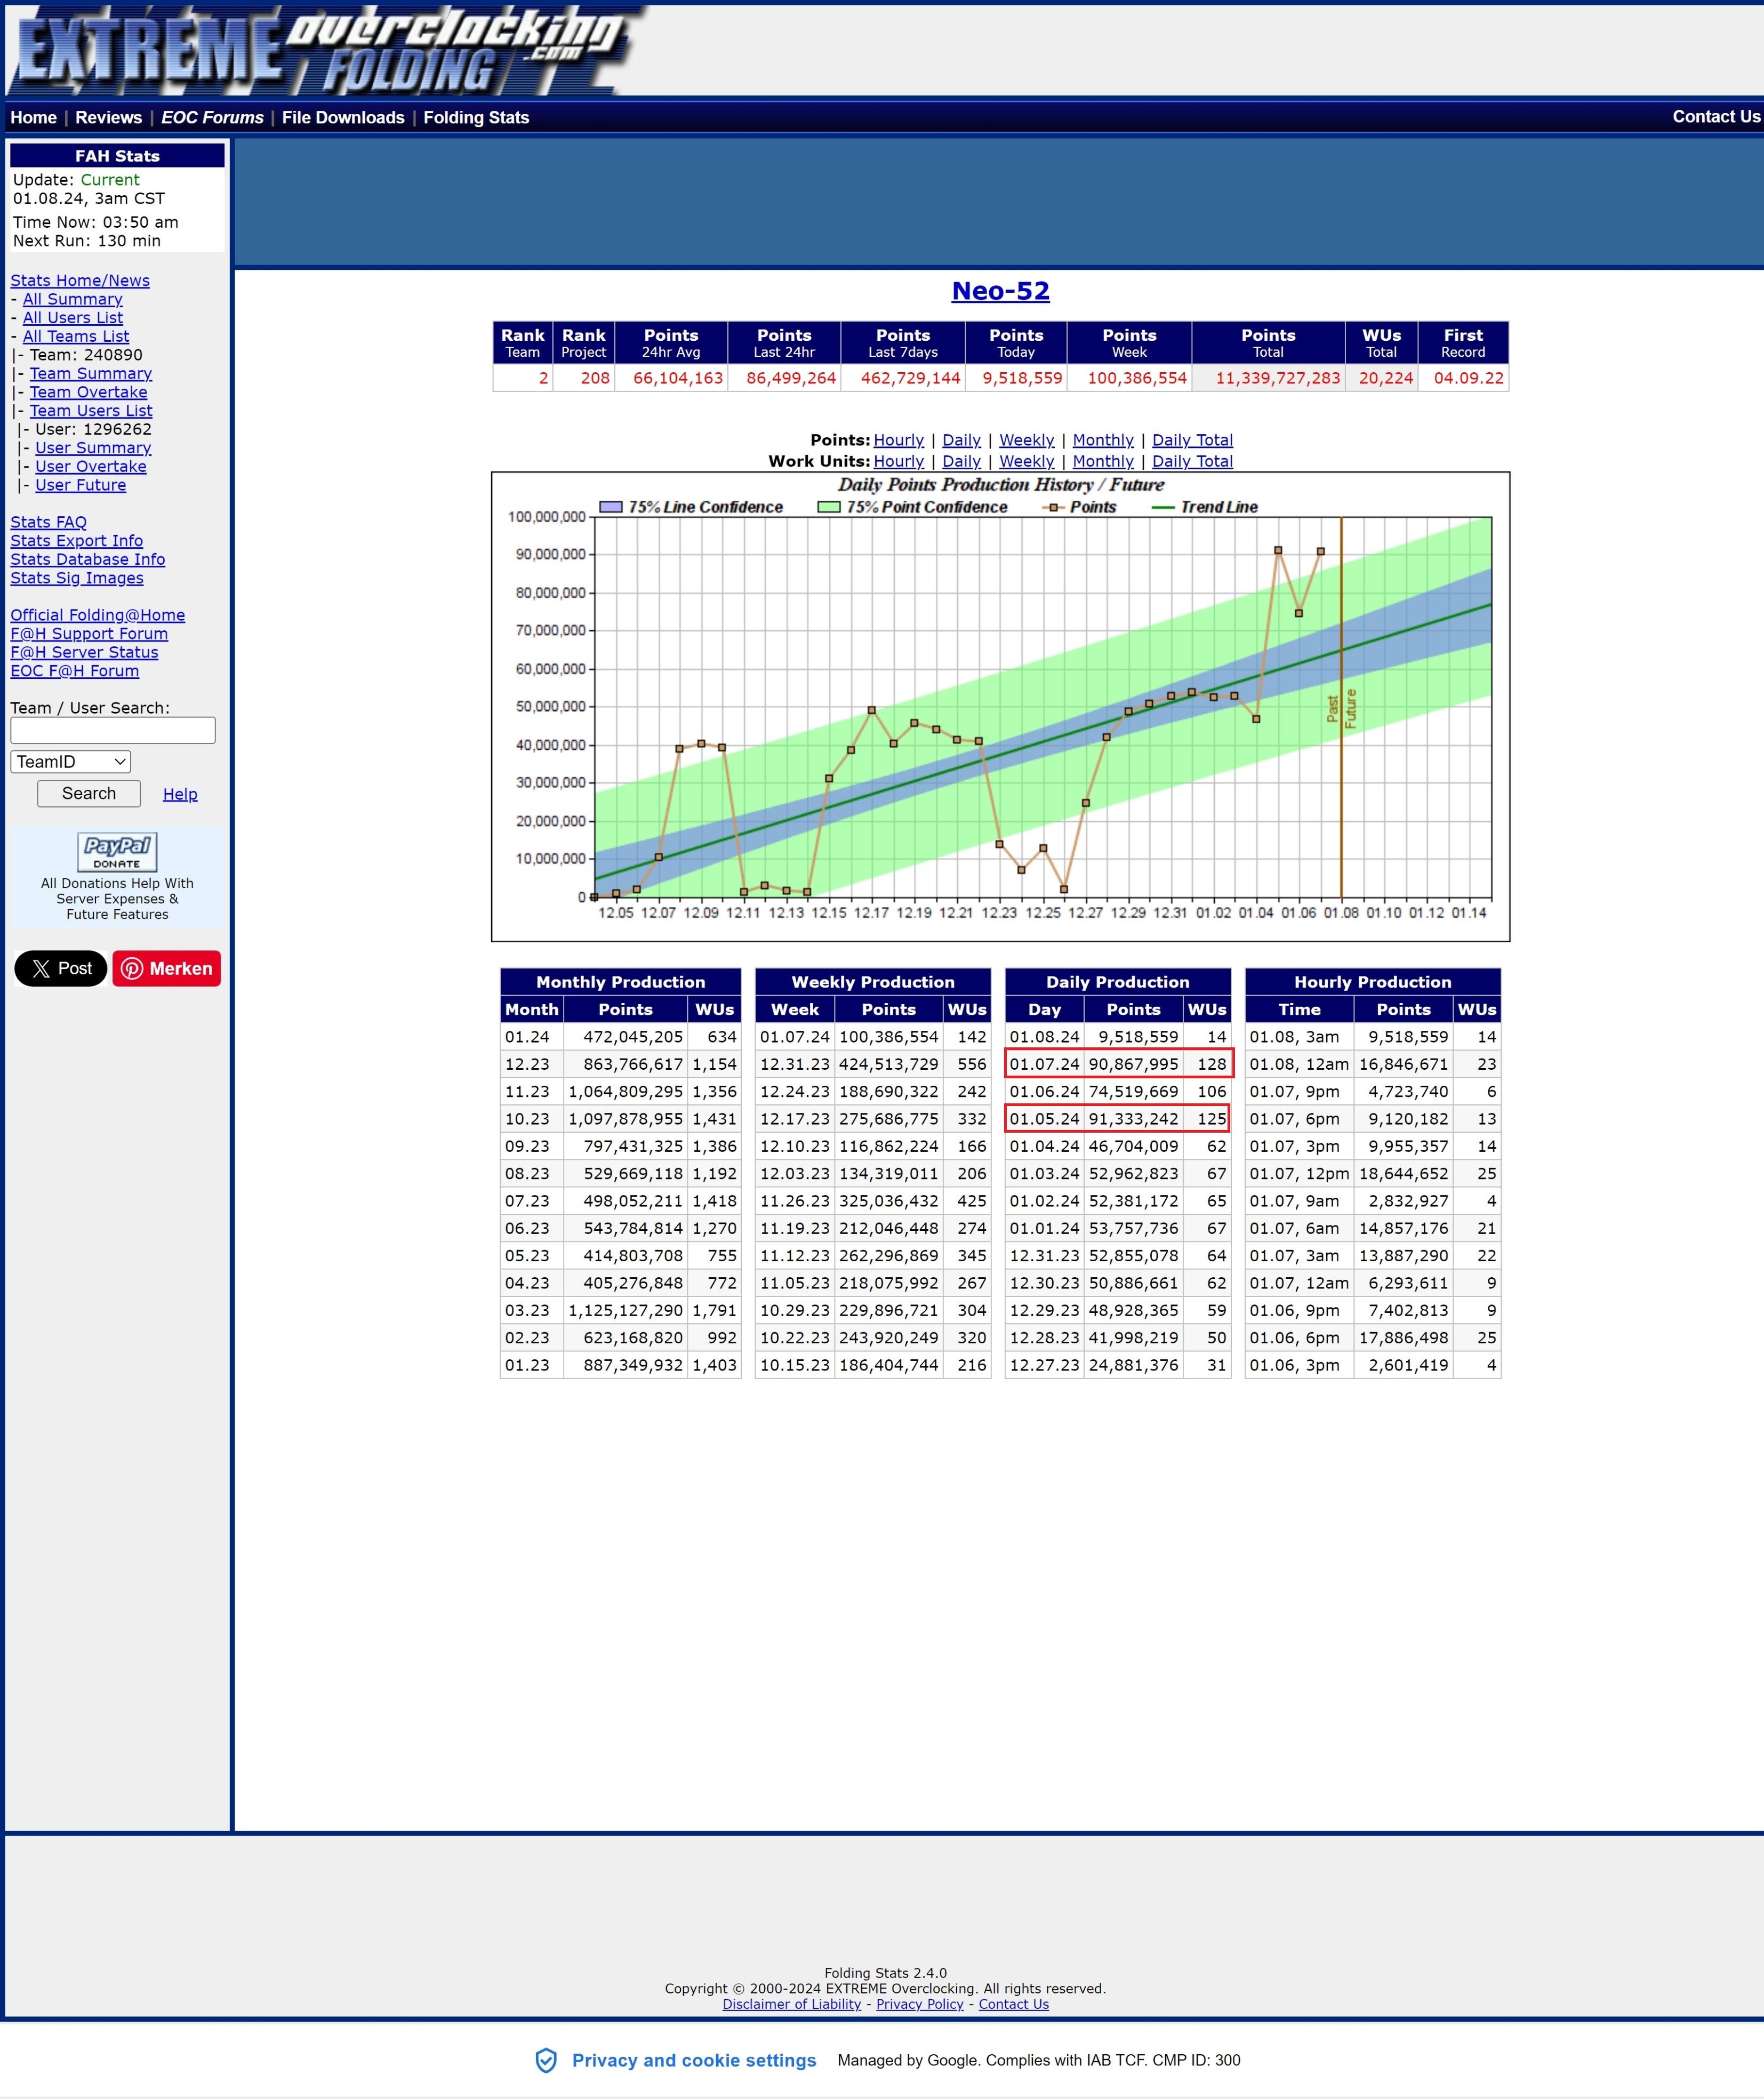
Task: Select Hourly in the Points row
Action: 899,440
